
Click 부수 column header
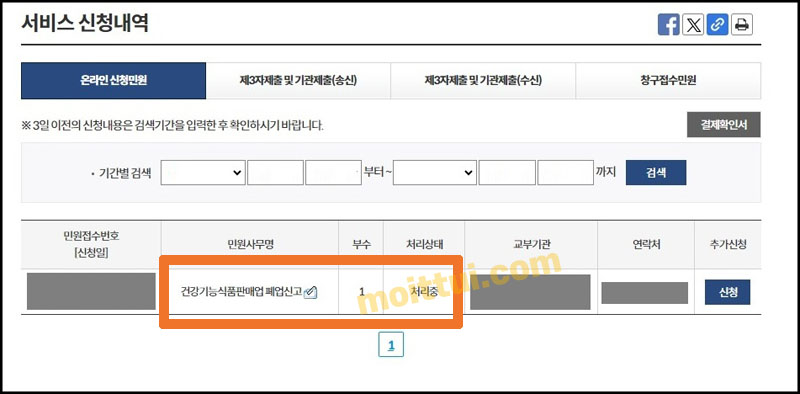coord(361,244)
